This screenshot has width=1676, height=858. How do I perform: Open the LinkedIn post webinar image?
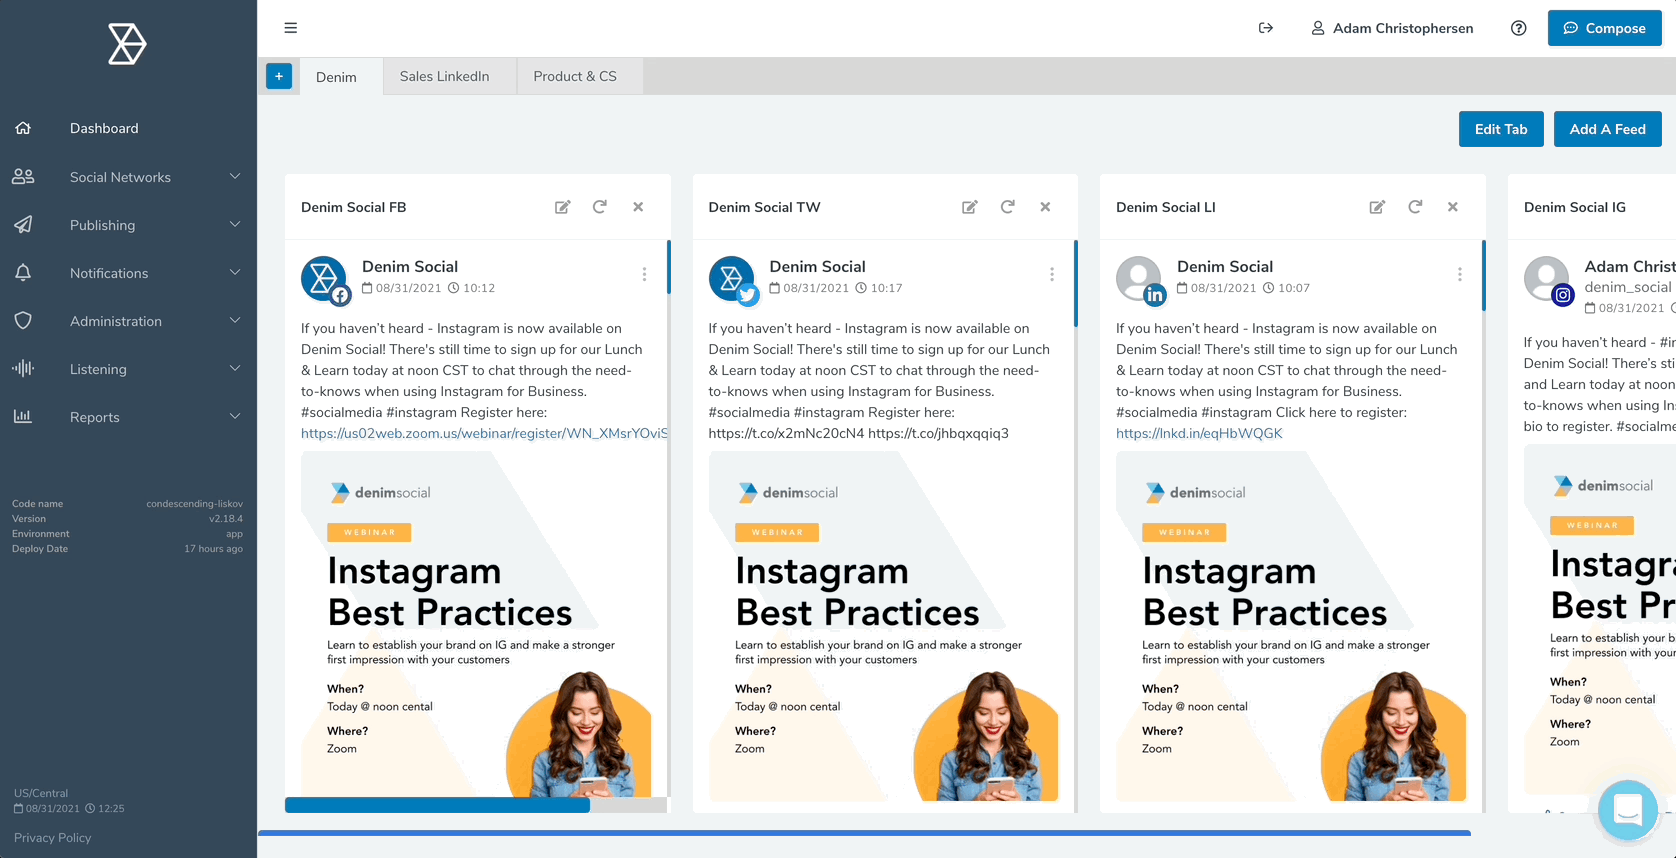[1291, 626]
